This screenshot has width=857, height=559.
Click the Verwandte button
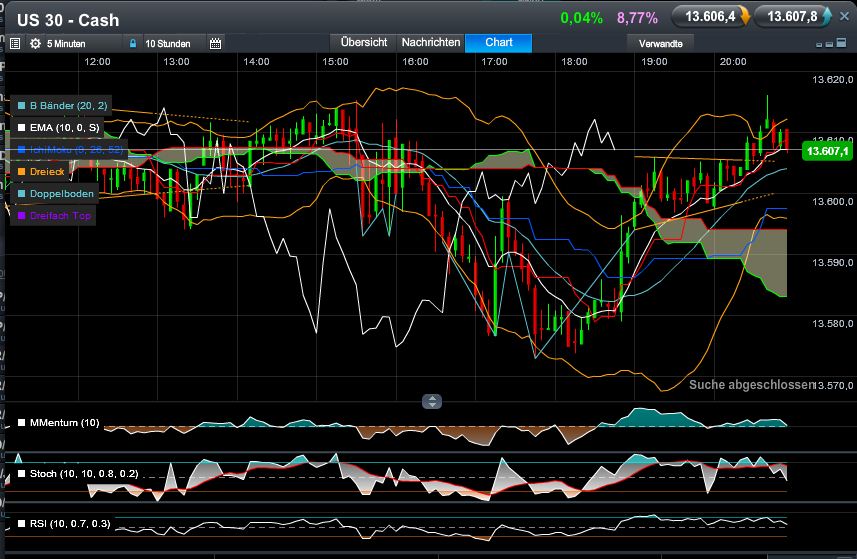660,43
